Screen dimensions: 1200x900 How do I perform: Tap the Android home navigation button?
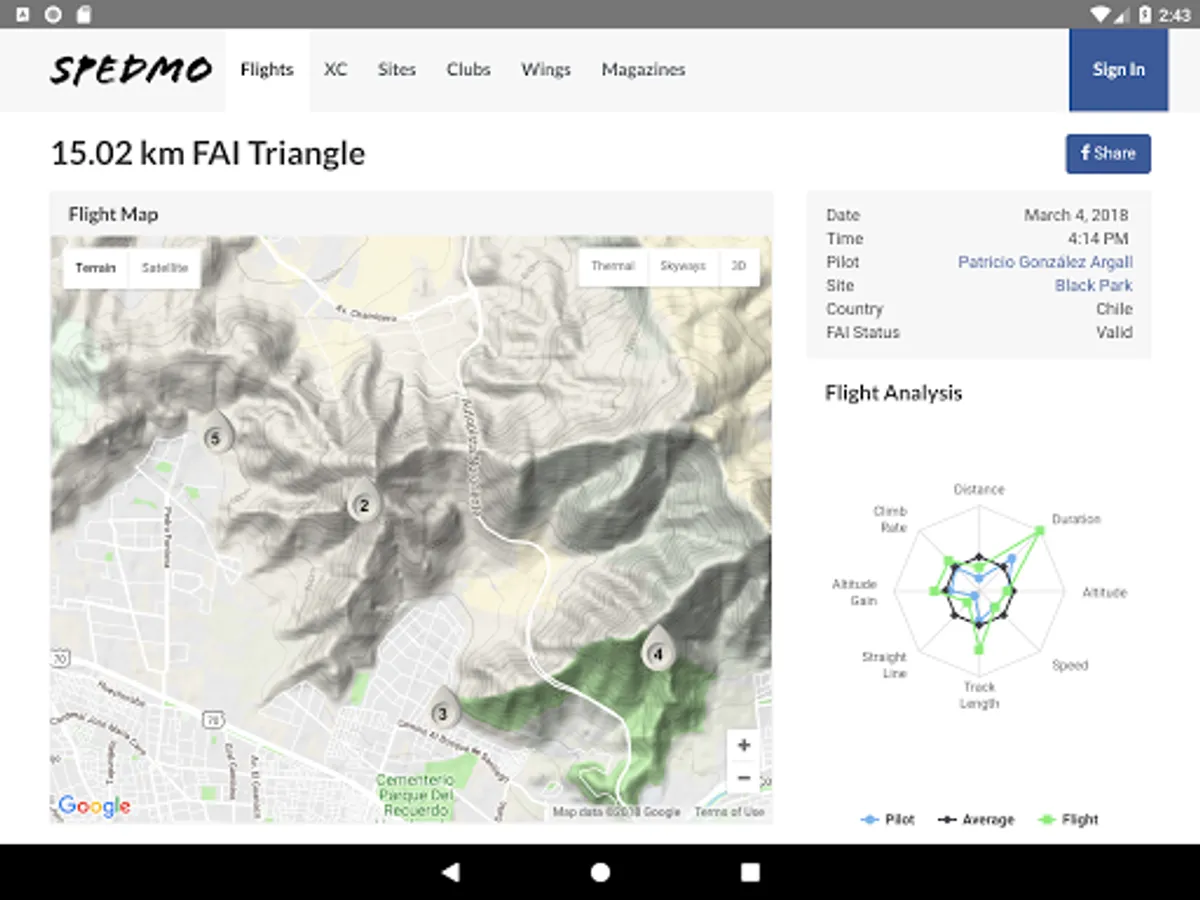(x=600, y=872)
